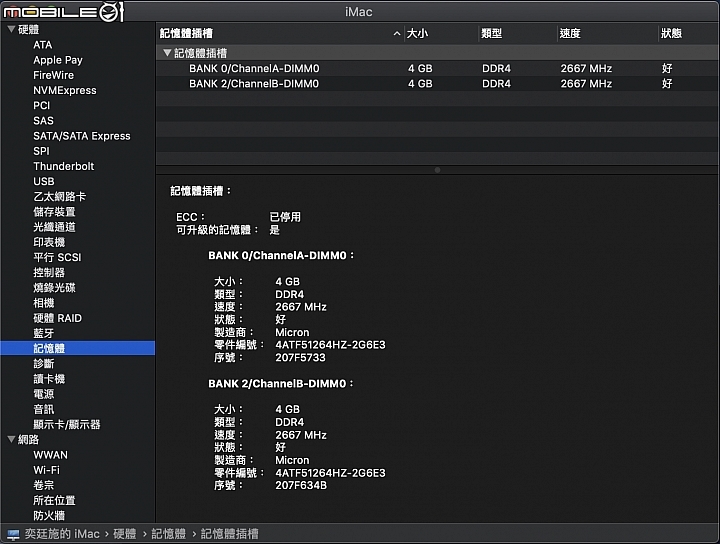Select Apple Pay in the sidebar
Image resolution: width=720 pixels, height=544 pixels.
click(58, 60)
